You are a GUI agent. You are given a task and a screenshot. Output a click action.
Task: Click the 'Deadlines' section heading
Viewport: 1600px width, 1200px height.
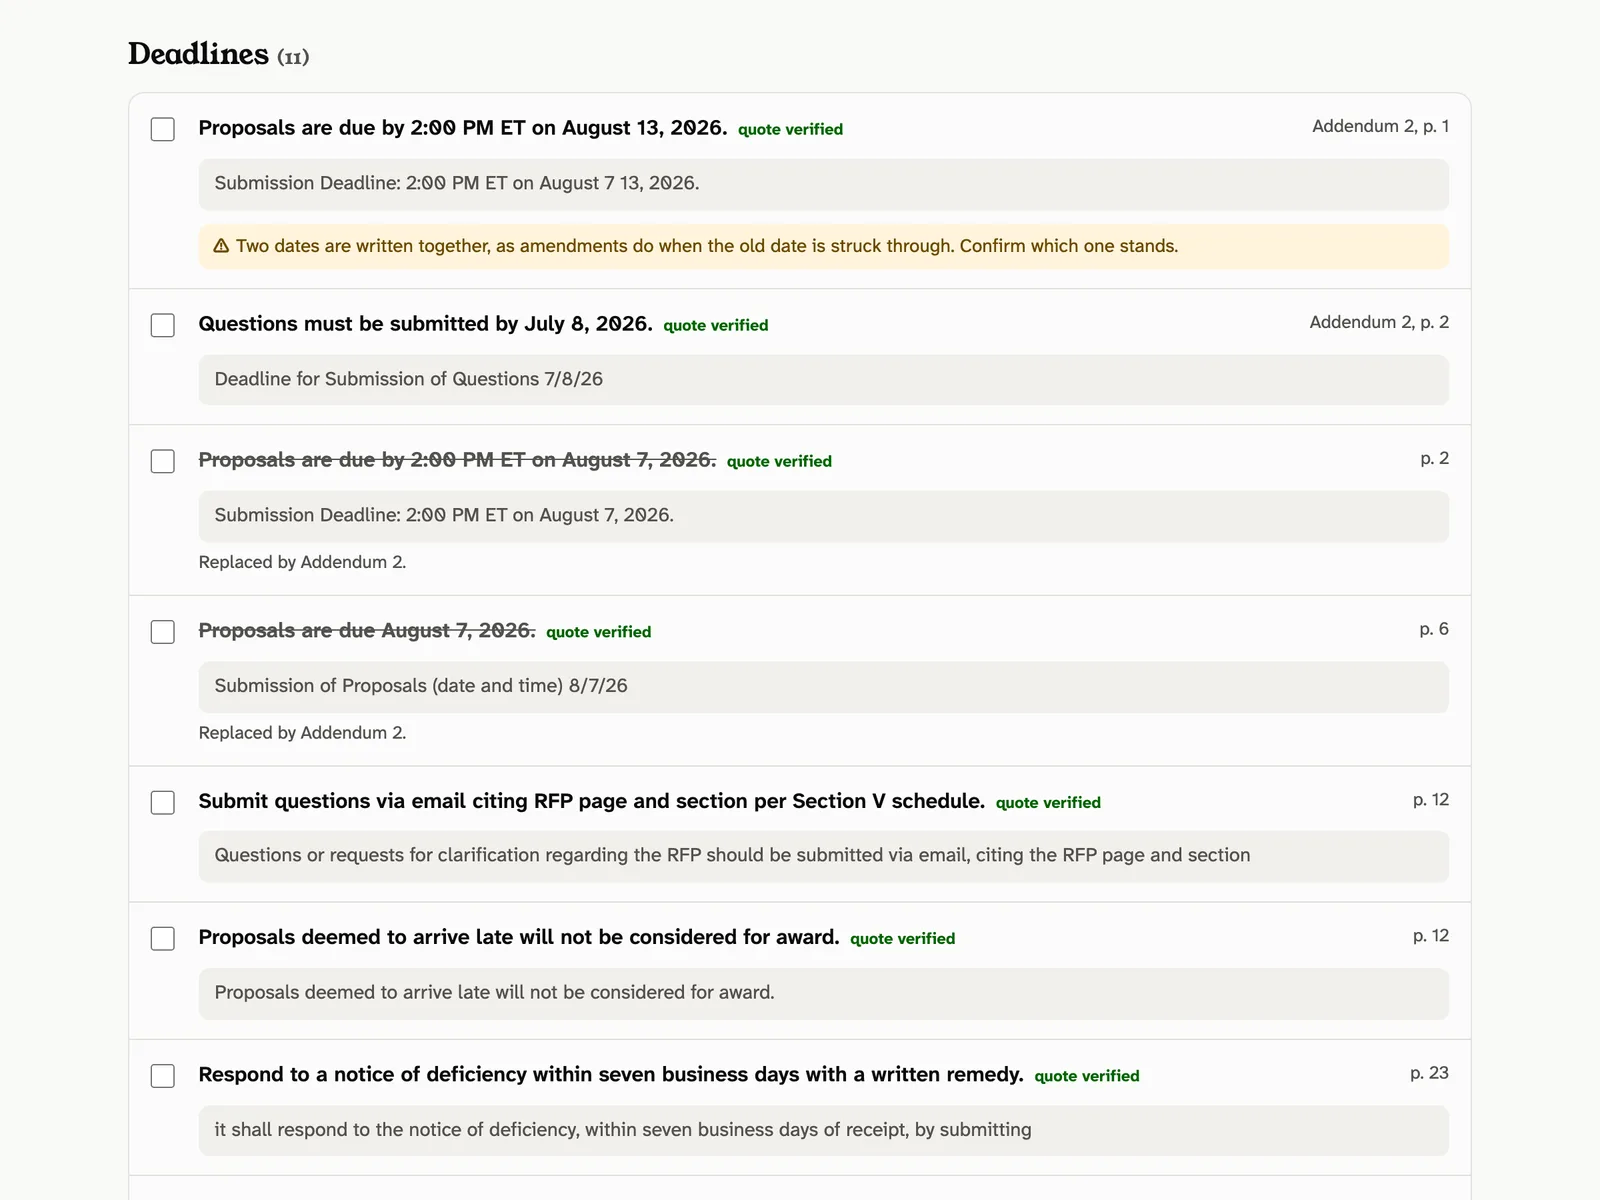click(x=198, y=53)
